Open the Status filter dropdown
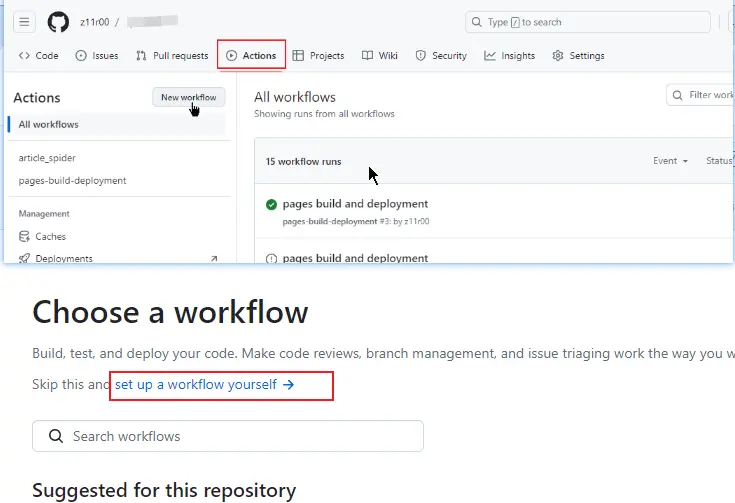 coord(719,161)
